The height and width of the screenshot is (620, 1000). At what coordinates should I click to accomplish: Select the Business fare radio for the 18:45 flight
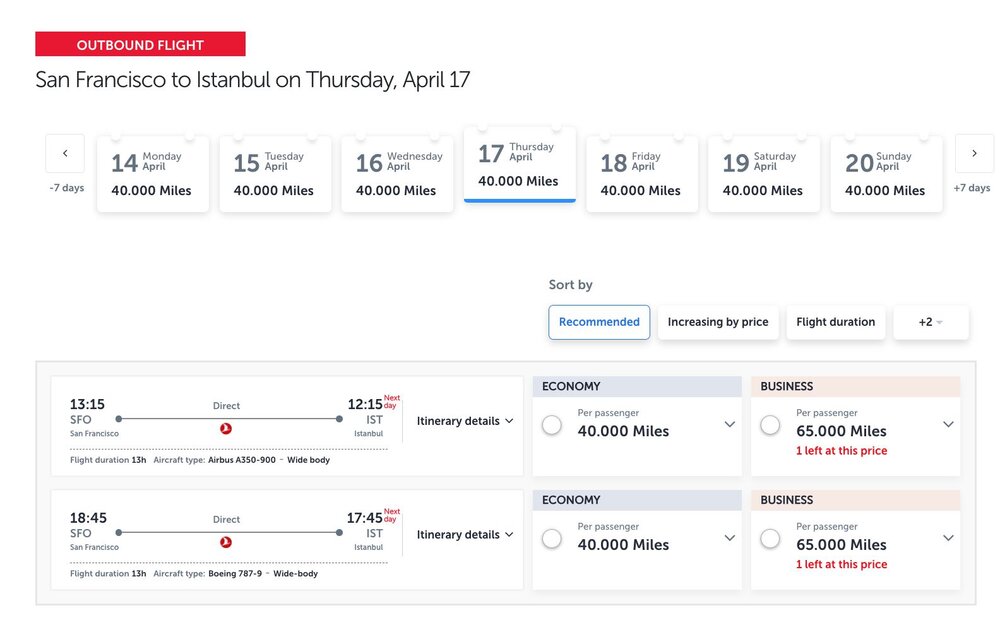point(770,539)
